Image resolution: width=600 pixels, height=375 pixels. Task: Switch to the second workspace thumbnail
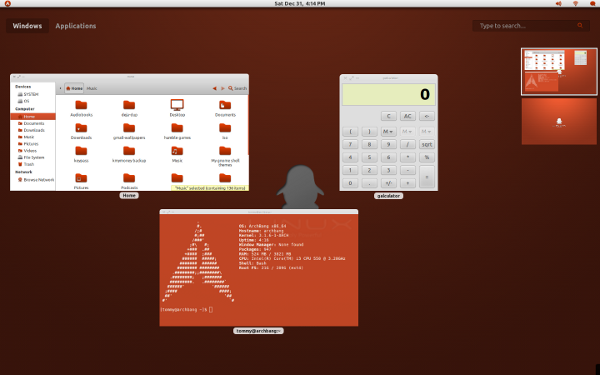pyautogui.click(x=559, y=121)
